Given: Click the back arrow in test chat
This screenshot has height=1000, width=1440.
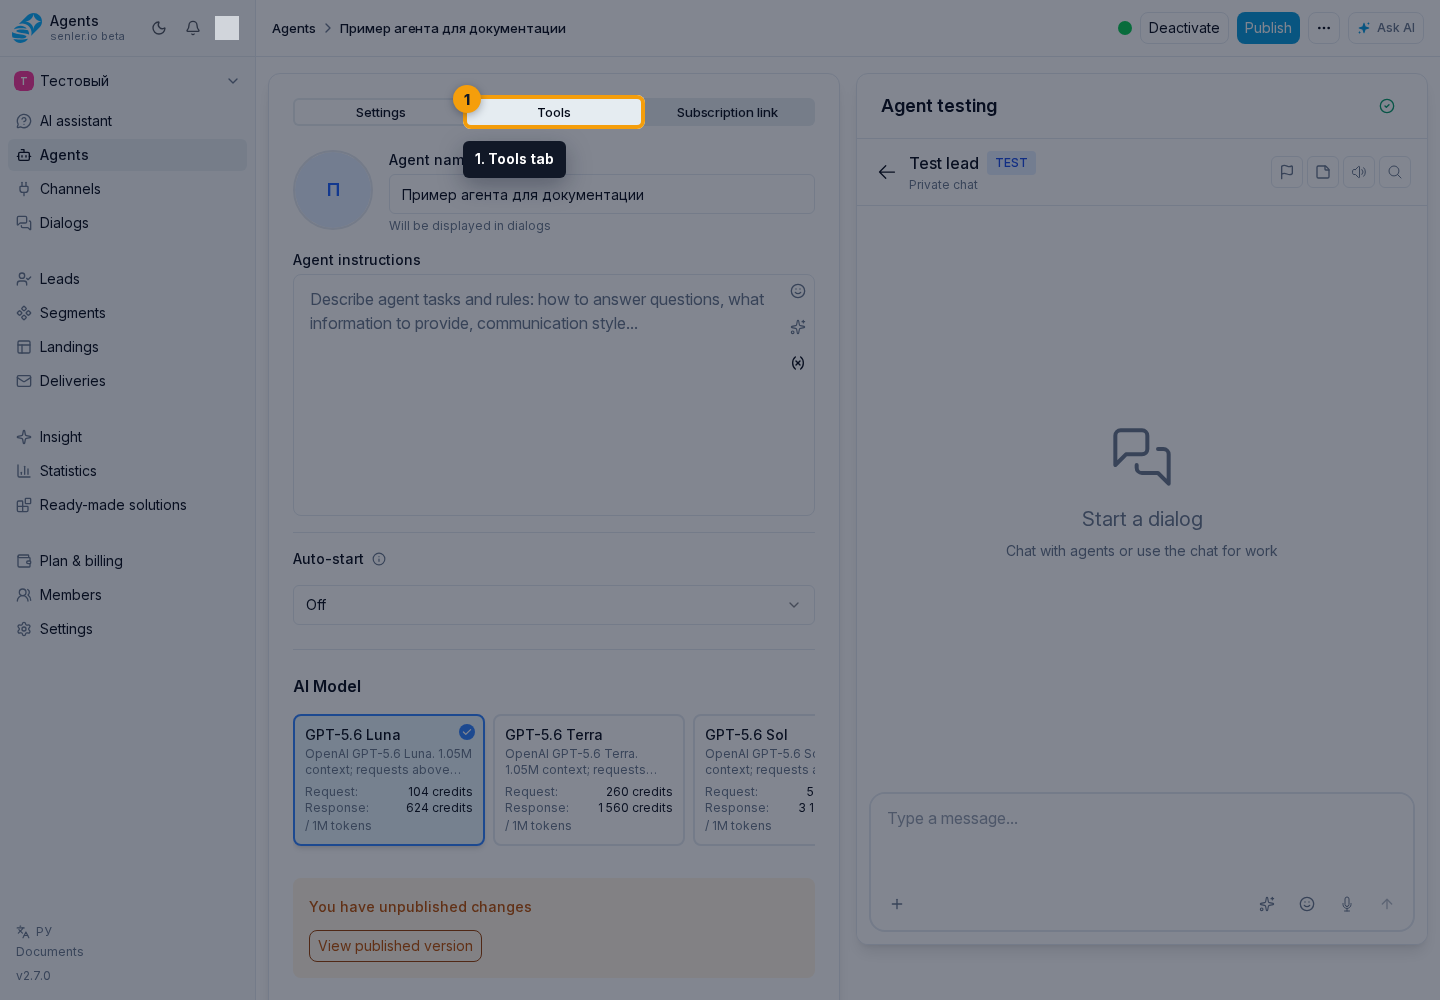Looking at the screenshot, I should click(x=887, y=172).
